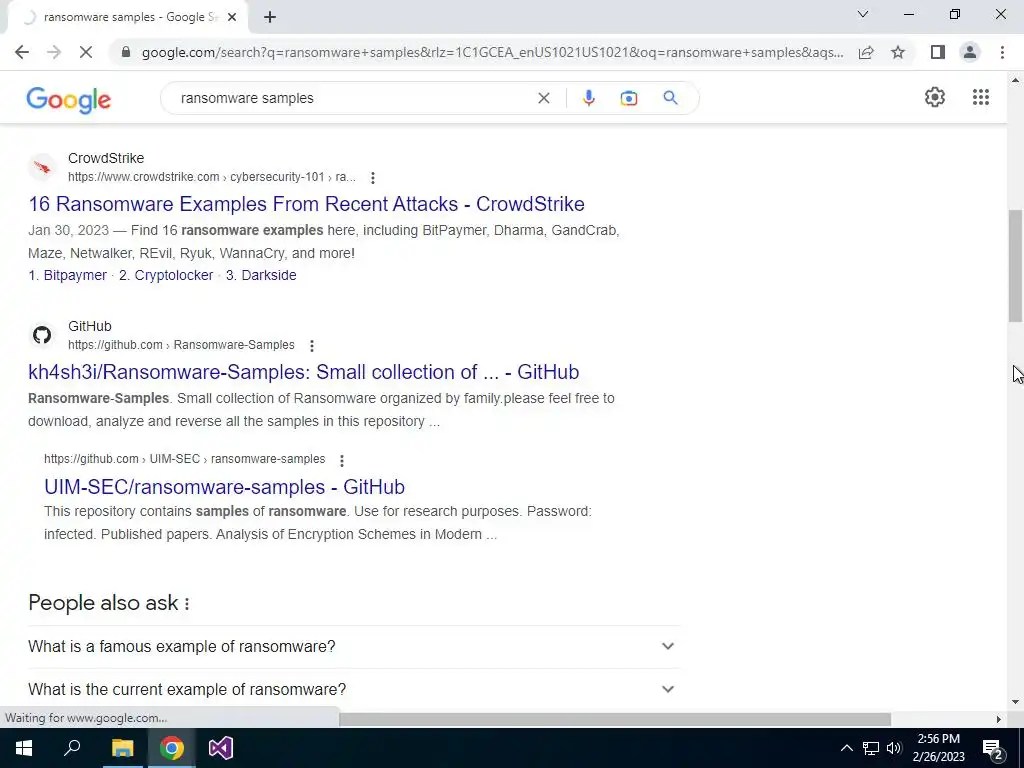Click the horizontal scrollbar thumb
The width and height of the screenshot is (1024, 768).
[615, 719]
